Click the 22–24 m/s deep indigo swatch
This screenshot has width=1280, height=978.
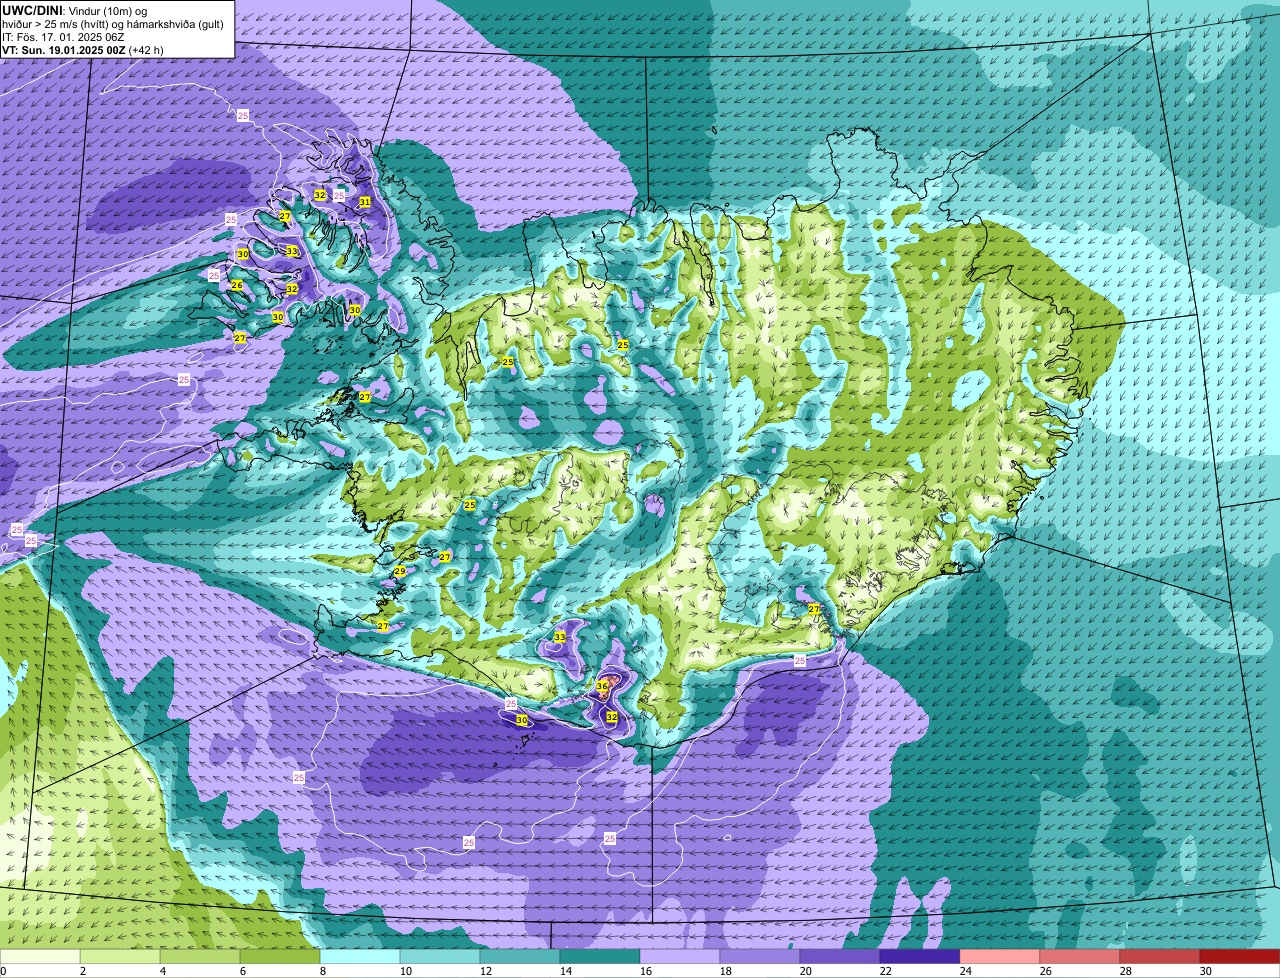(920, 956)
